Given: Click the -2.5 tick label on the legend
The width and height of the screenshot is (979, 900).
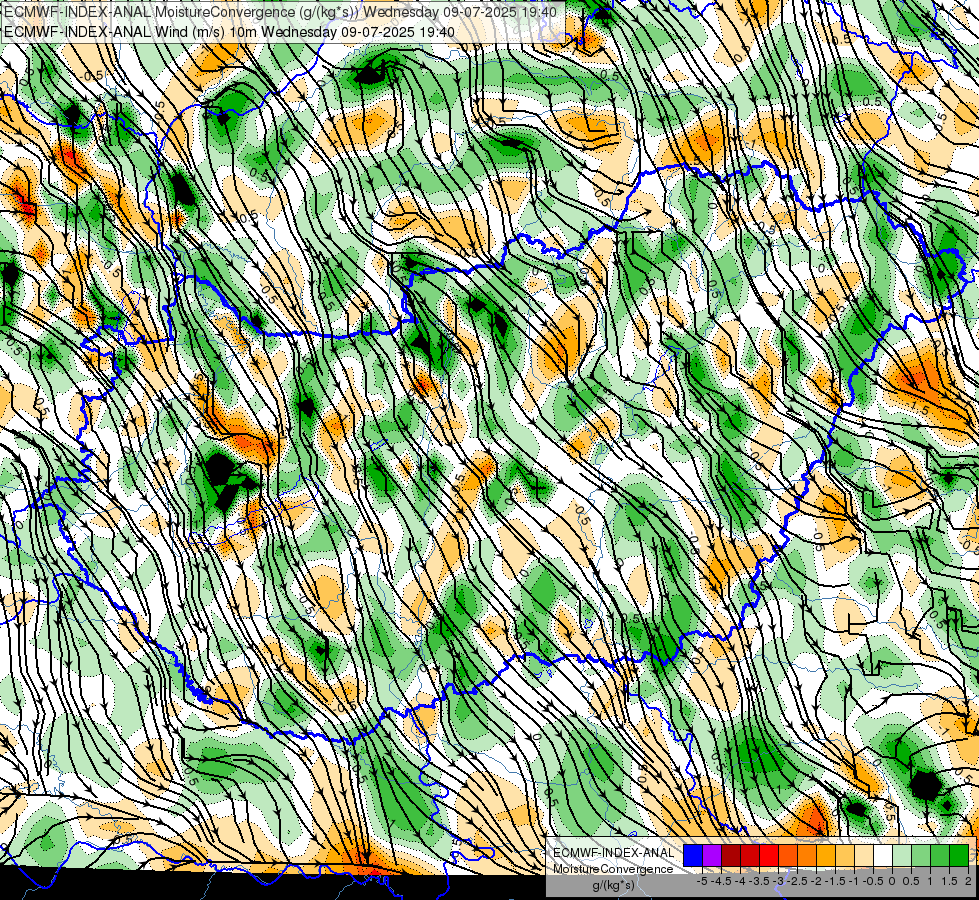Looking at the screenshot, I should pyautogui.click(x=797, y=881).
